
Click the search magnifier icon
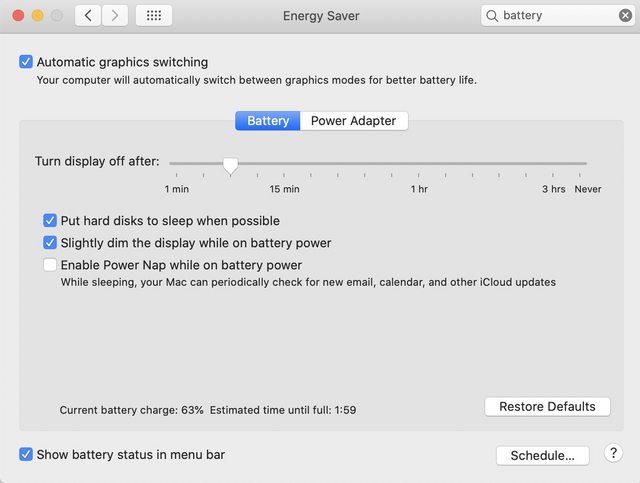[x=492, y=16]
